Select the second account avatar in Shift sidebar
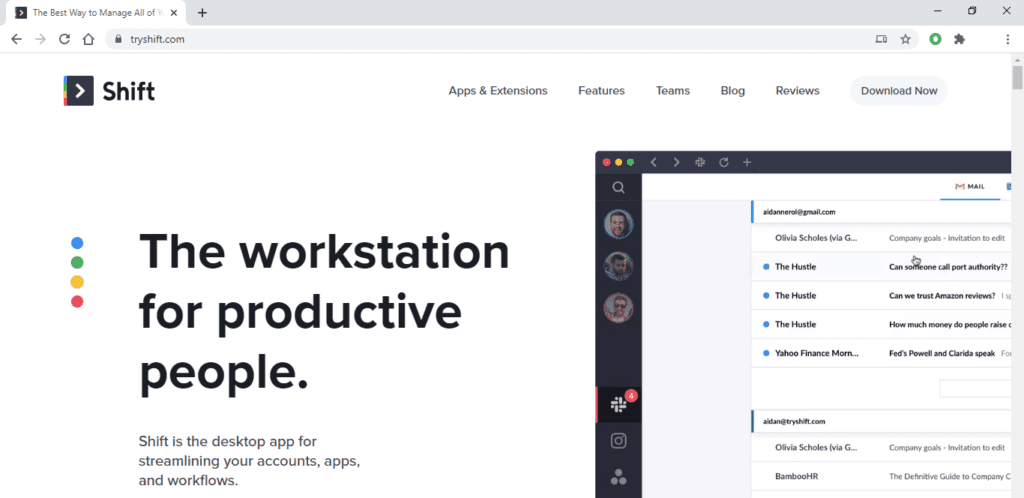Viewport: 1024px width, 498px height. click(x=618, y=266)
